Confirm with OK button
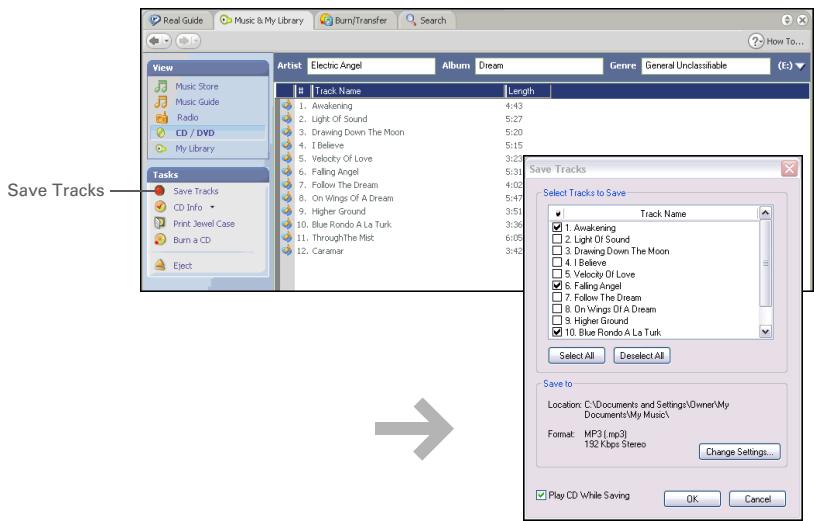The height and width of the screenshot is (521, 814). (x=692, y=499)
